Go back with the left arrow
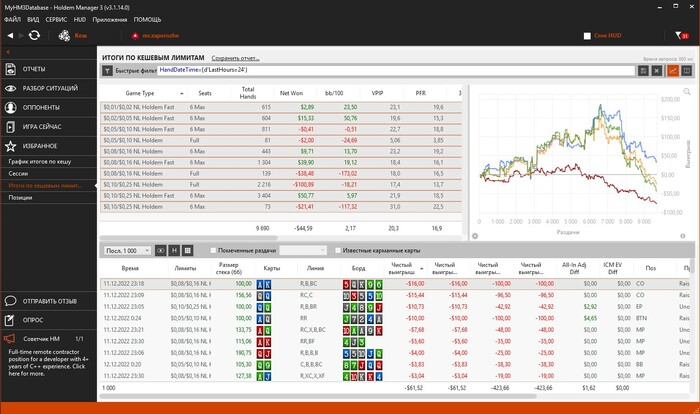This screenshot has height=414, width=700. [10, 35]
